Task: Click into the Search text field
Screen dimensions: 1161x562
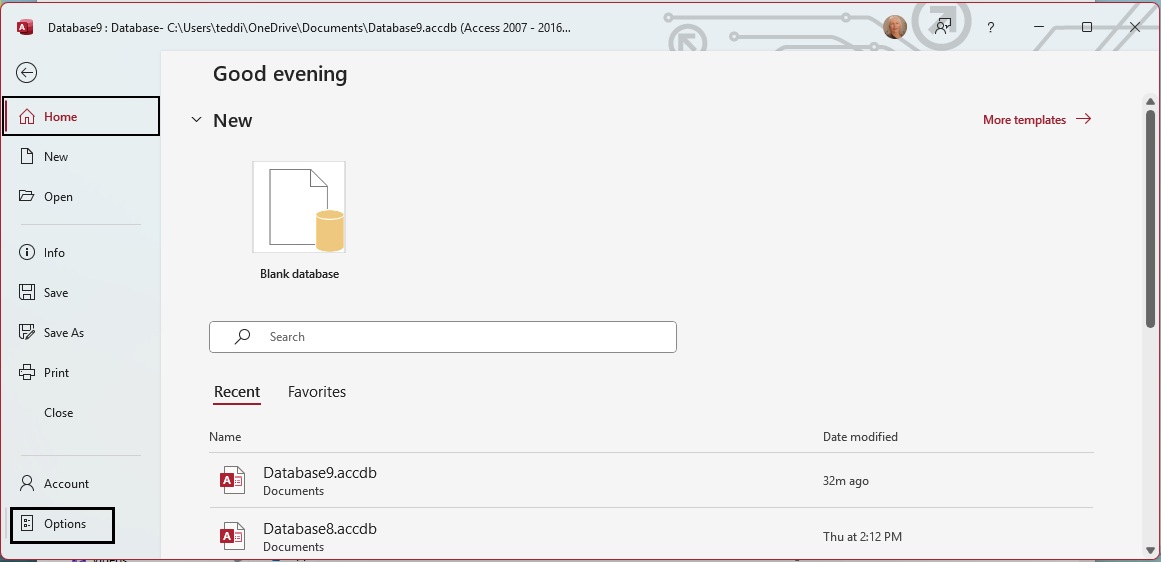Action: pos(460,337)
